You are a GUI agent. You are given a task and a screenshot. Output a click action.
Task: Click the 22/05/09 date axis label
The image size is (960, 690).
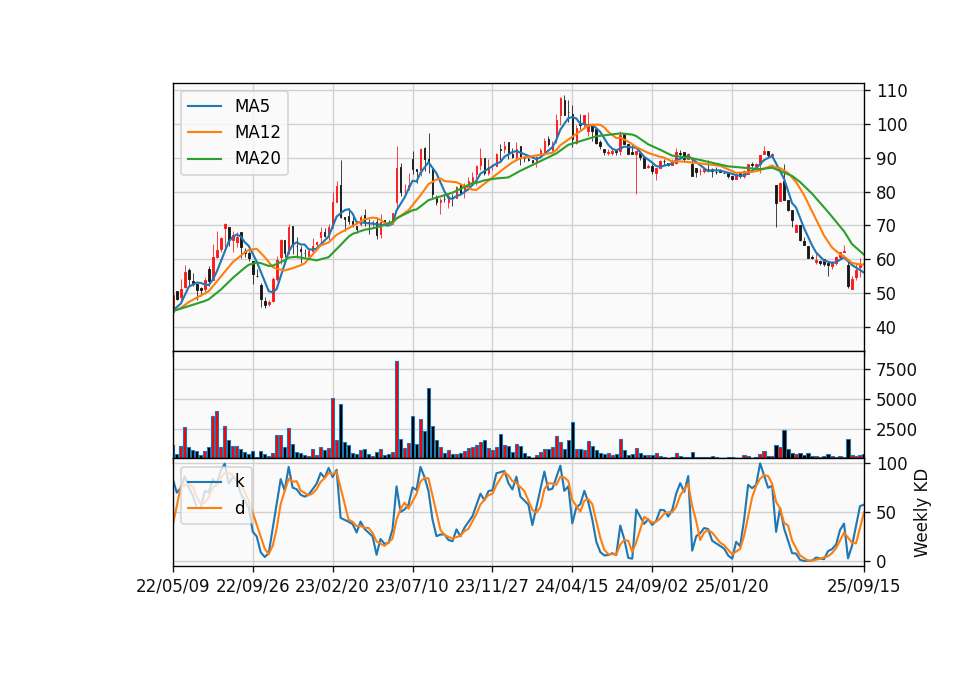coord(173,586)
